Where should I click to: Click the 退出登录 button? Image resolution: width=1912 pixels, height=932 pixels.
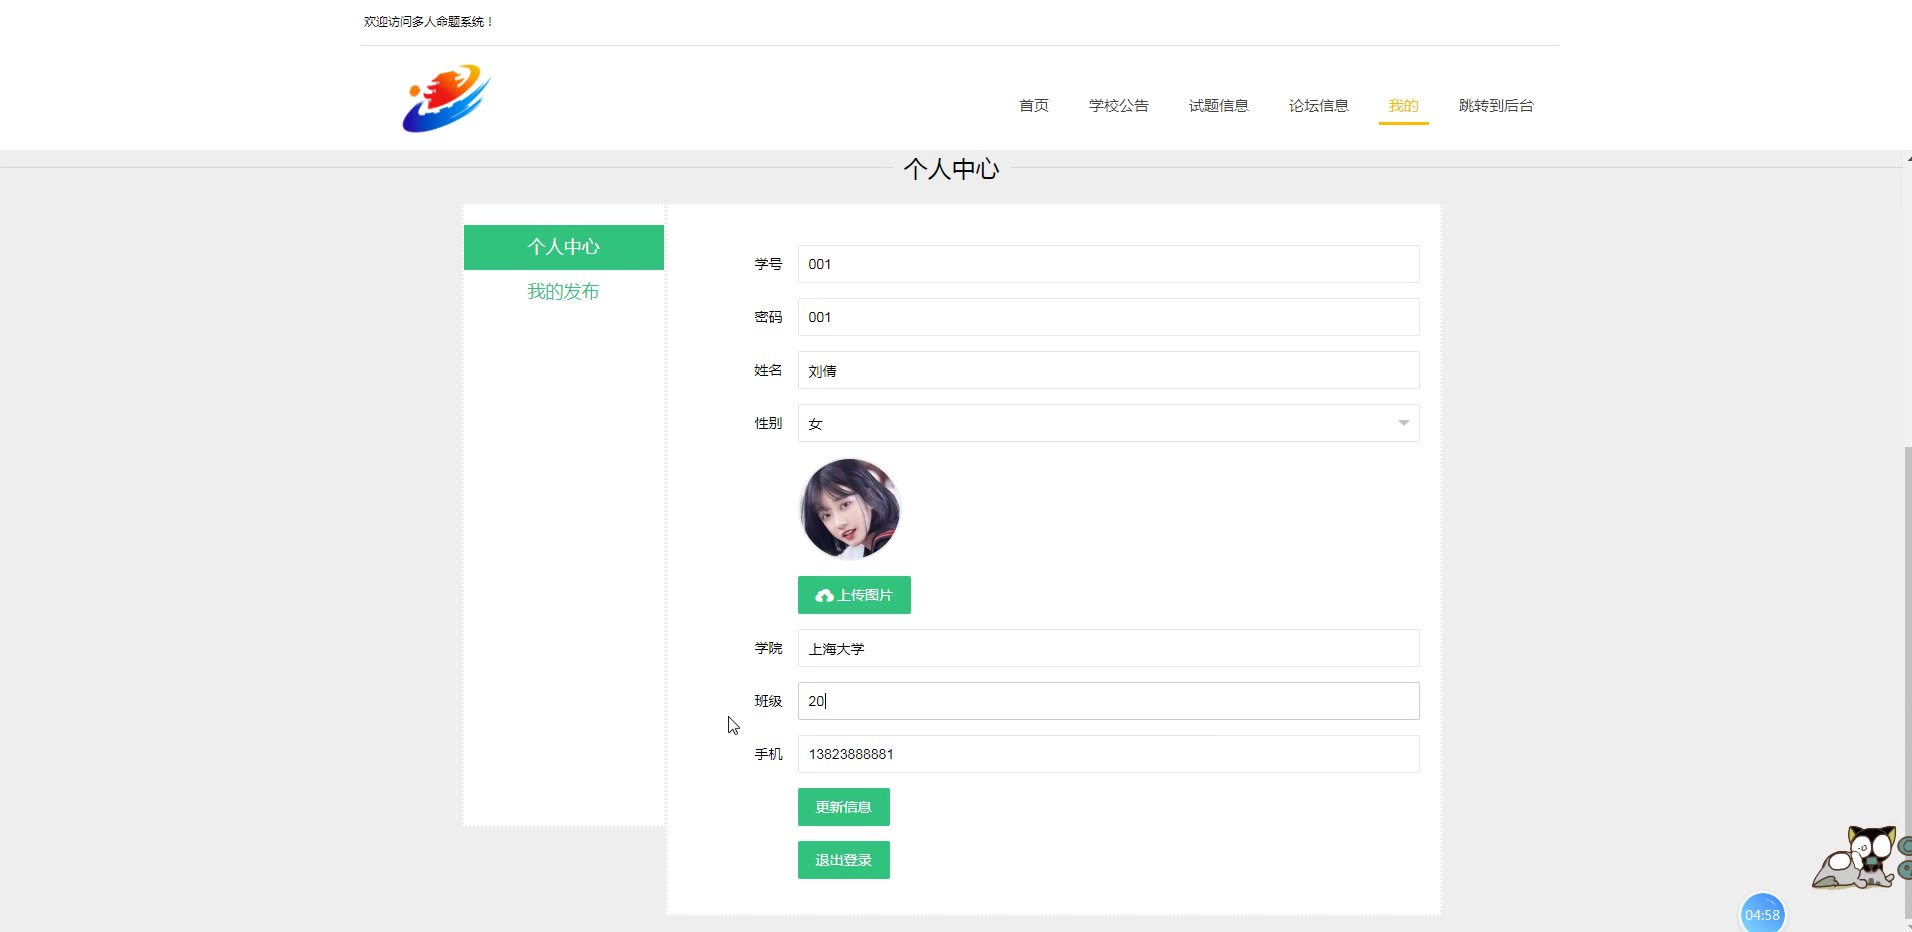(x=844, y=860)
